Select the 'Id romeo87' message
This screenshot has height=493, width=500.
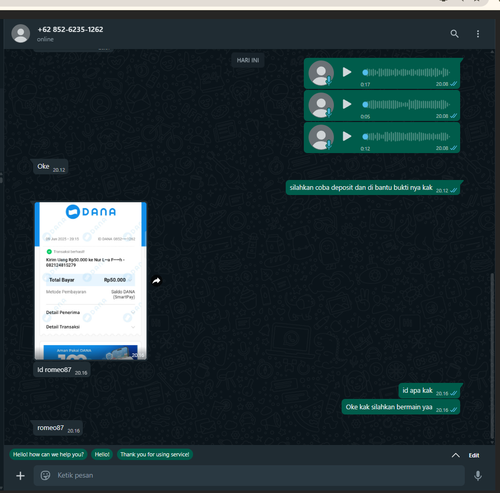(x=62, y=370)
